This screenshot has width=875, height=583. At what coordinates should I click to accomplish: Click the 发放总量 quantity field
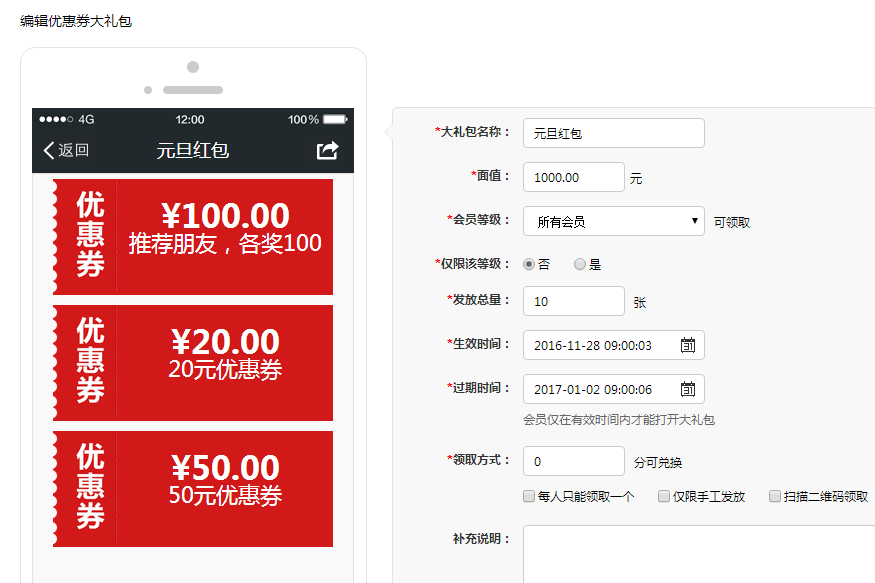[x=573, y=301]
